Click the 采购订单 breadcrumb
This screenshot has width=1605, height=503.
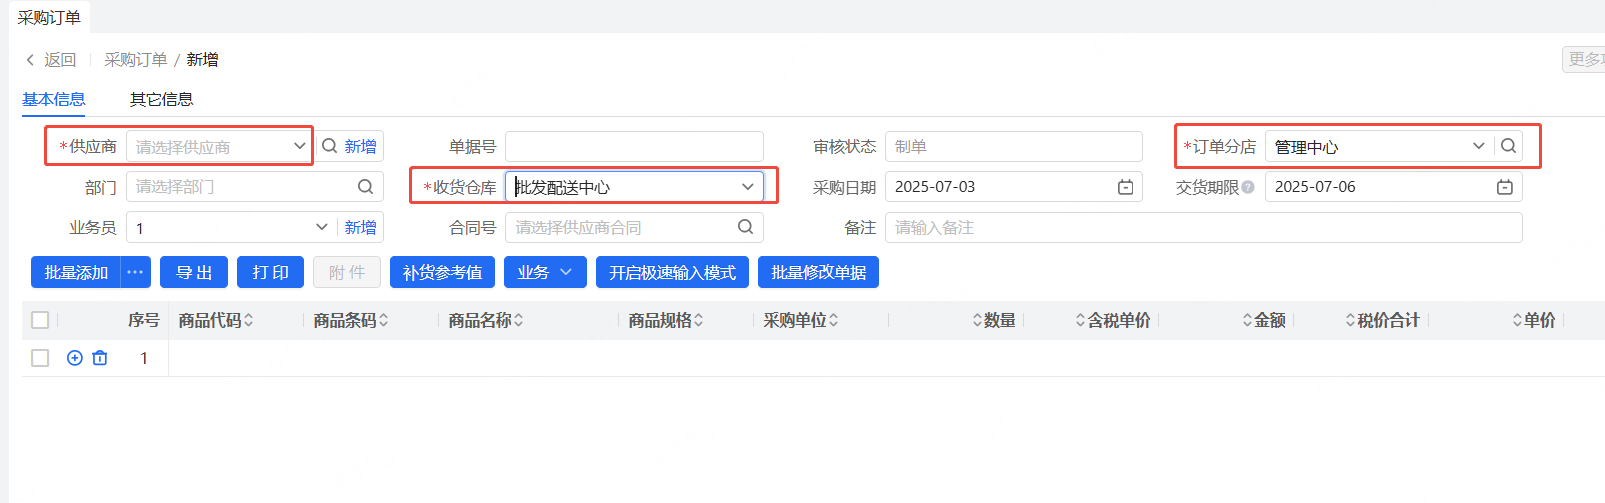[x=136, y=60]
